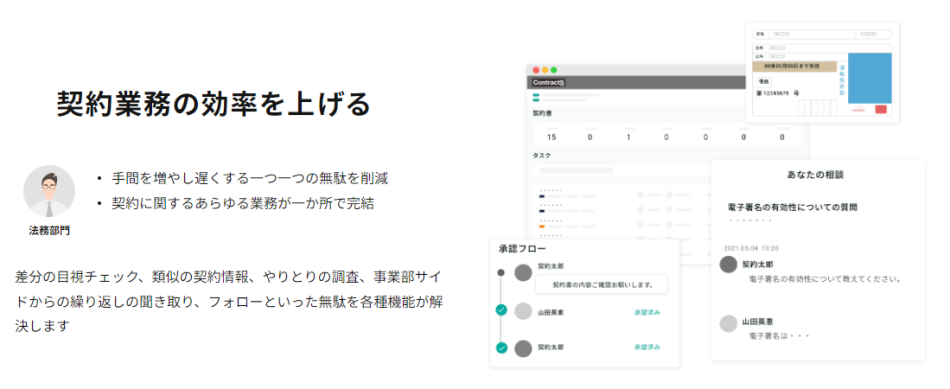
Task: Click the timestamp 2021.03.04 13:20
Action: [751, 248]
